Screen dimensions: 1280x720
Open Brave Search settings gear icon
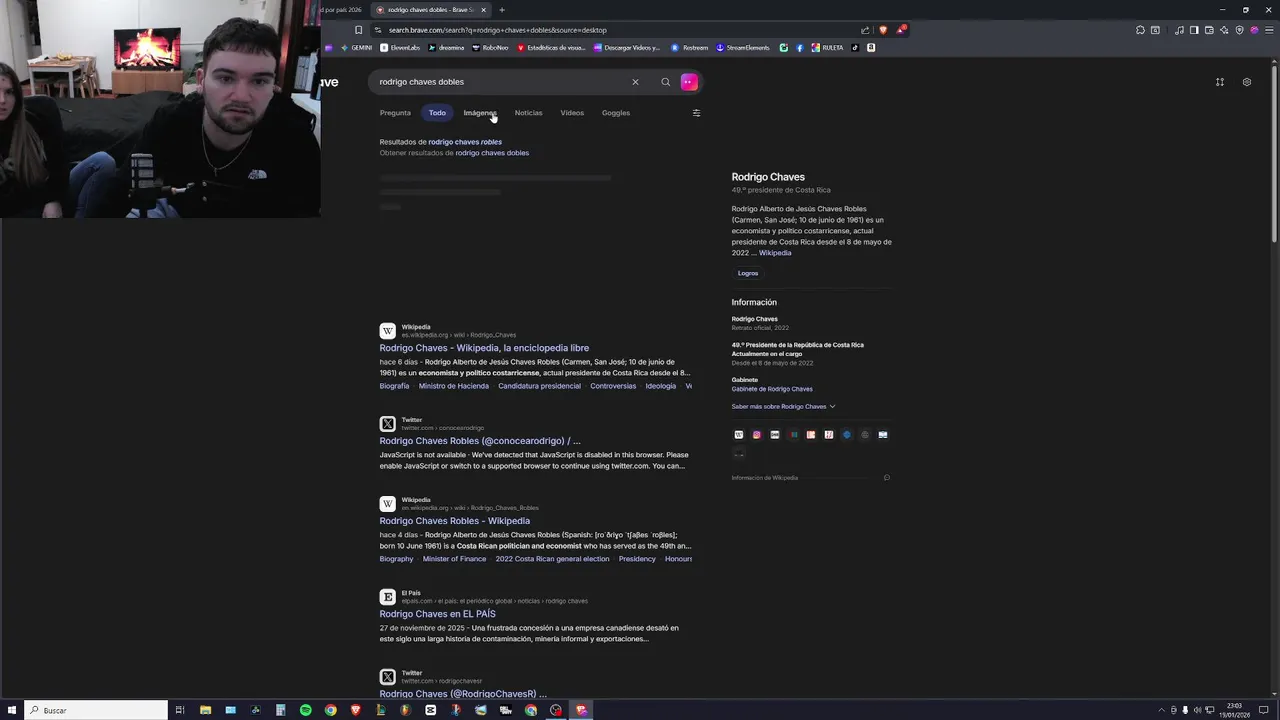[x=1246, y=82]
